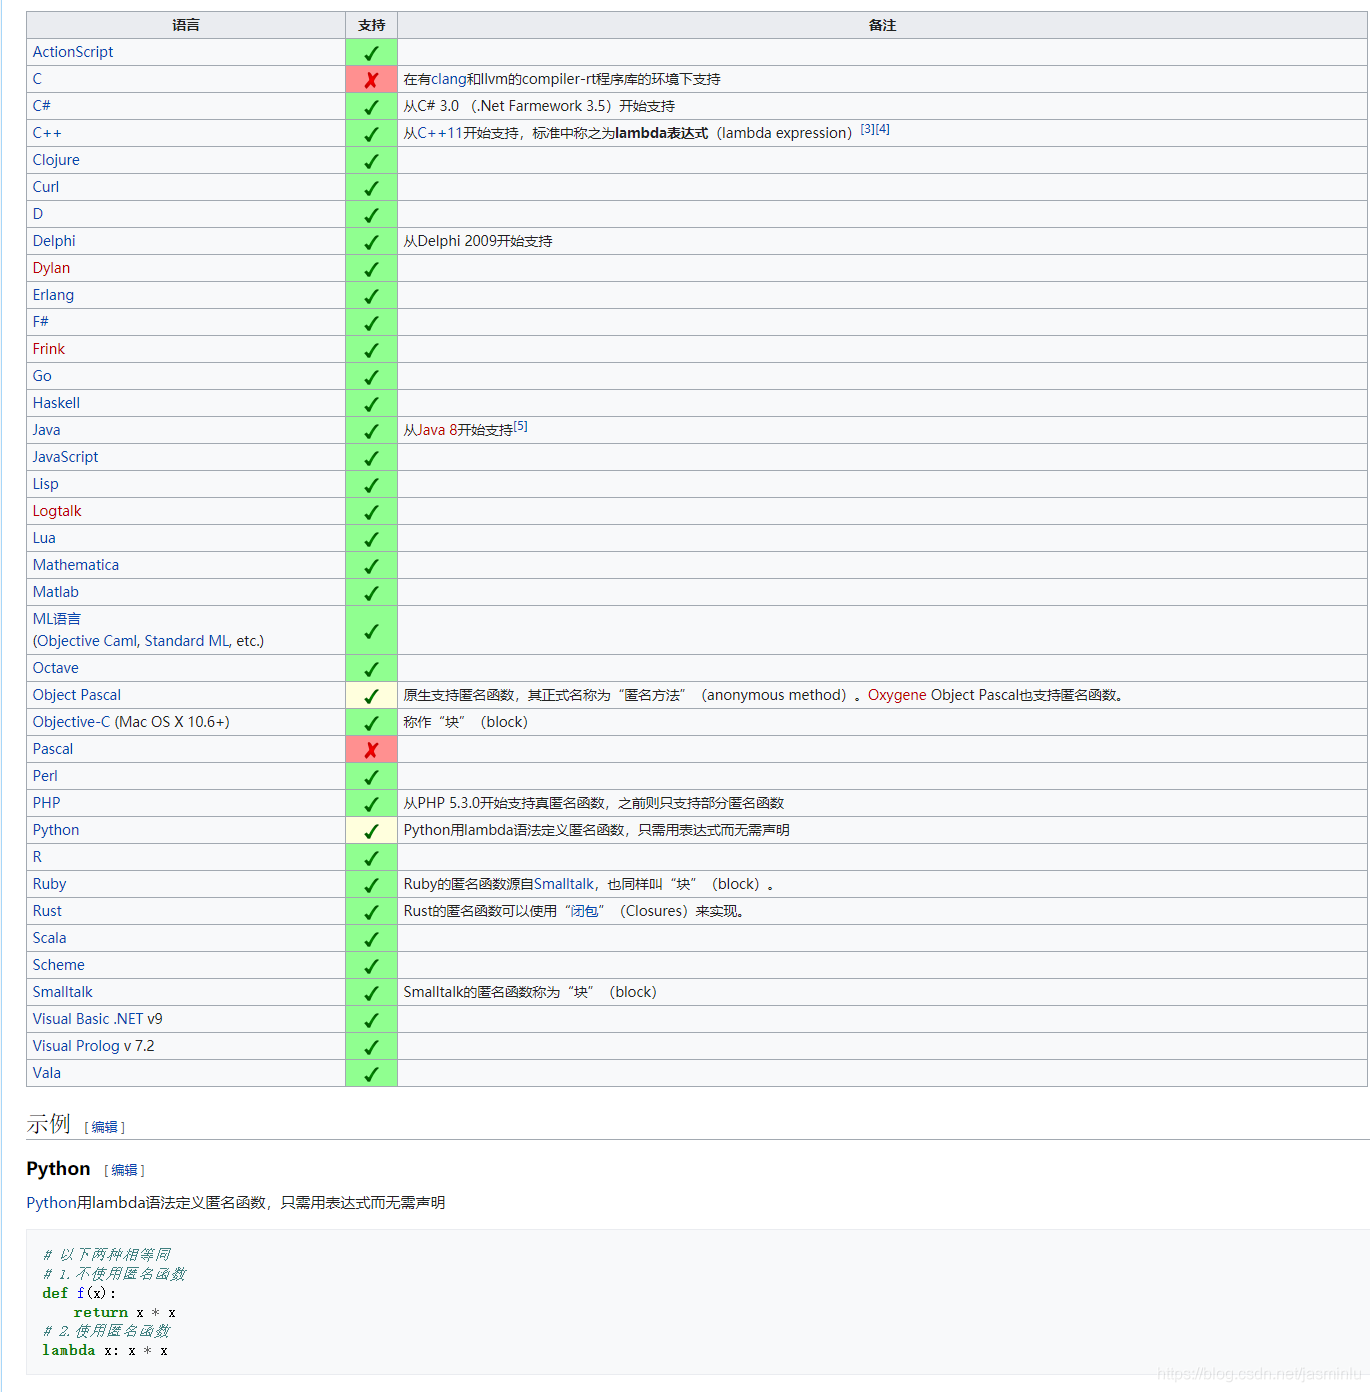
Task: Visit the JavaScript link
Action: point(65,457)
